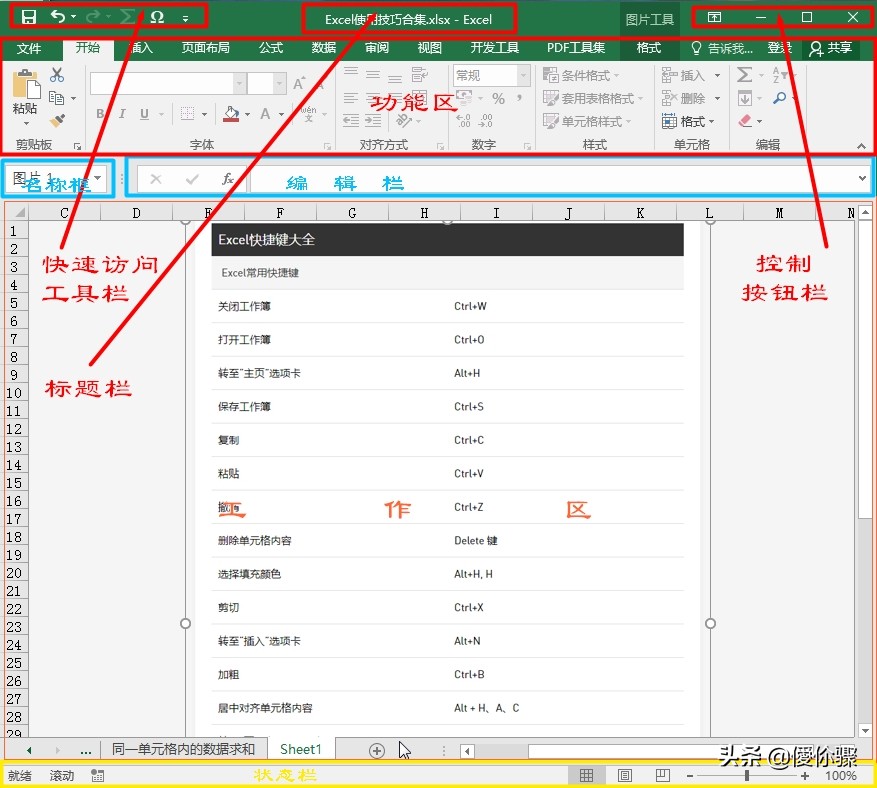Open the 文件 tab
Viewport: 877px width, 788px height.
[x=29, y=49]
